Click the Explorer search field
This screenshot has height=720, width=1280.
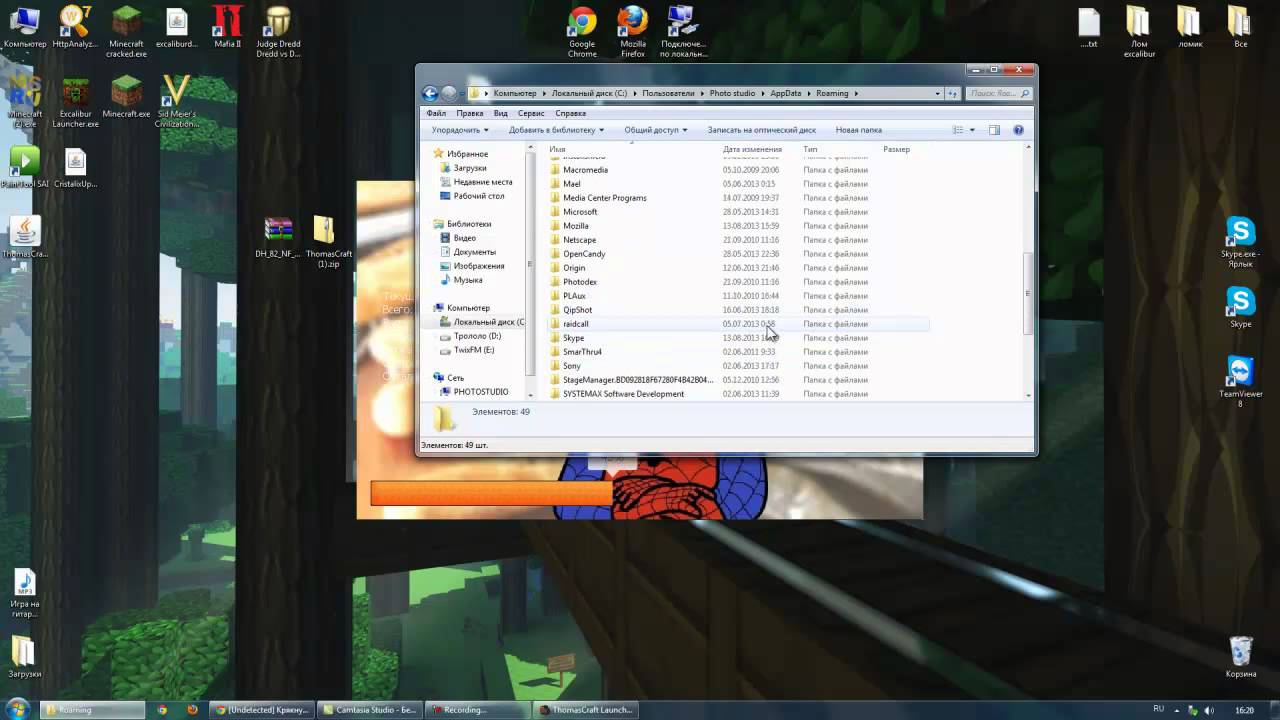pos(999,93)
